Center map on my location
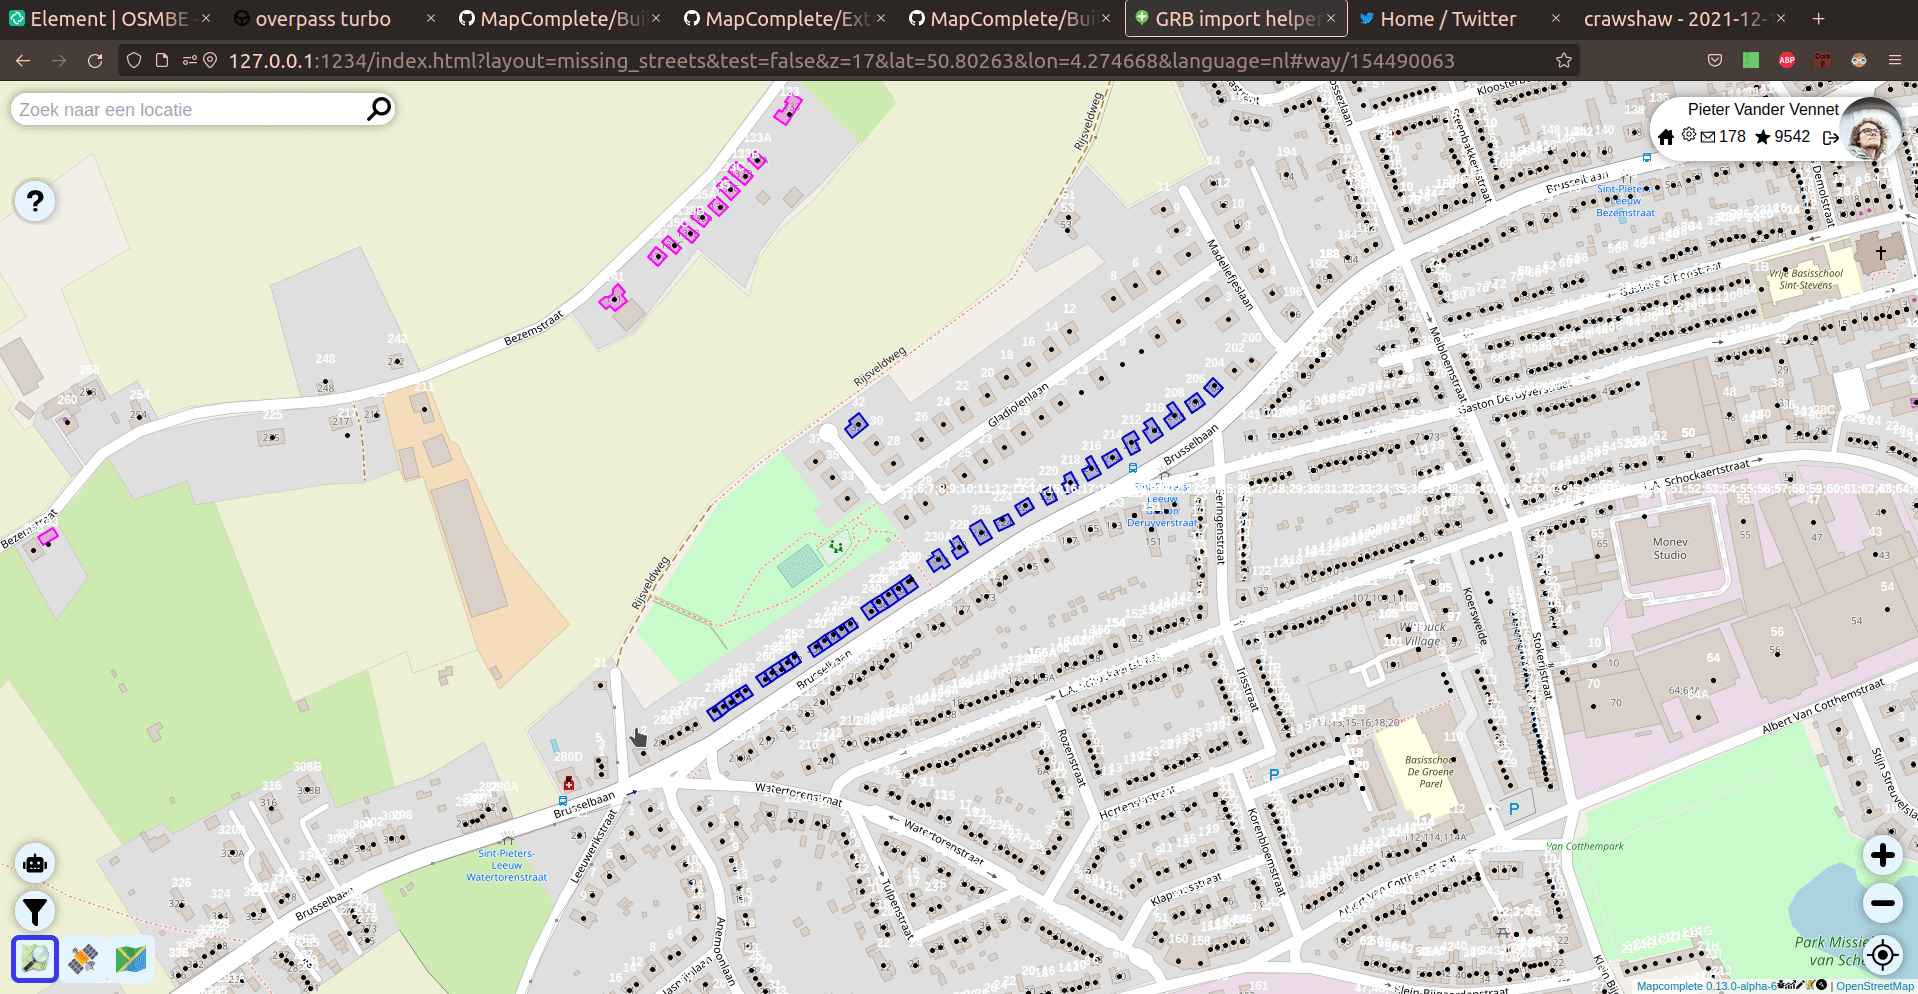The image size is (1918, 994). click(1882, 955)
